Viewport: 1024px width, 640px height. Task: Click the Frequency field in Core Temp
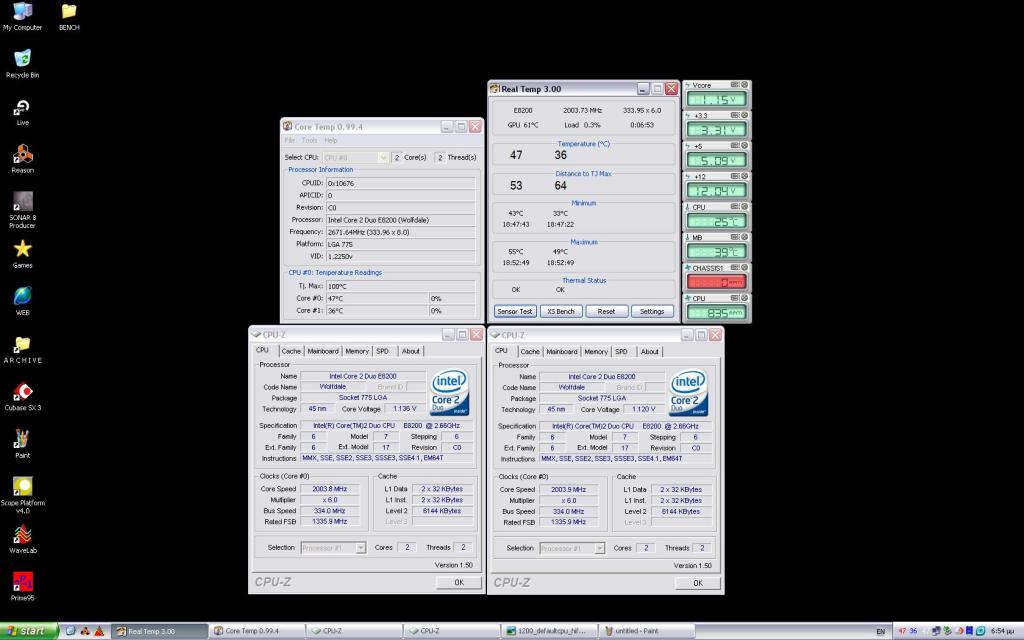[400, 232]
